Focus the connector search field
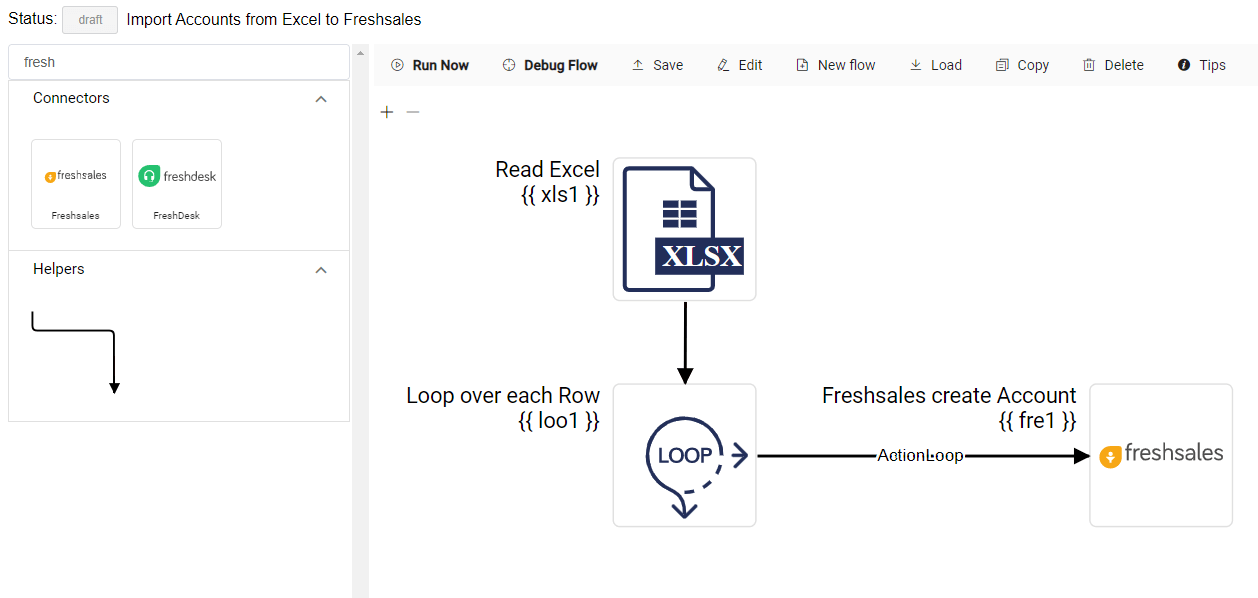 tap(179, 62)
